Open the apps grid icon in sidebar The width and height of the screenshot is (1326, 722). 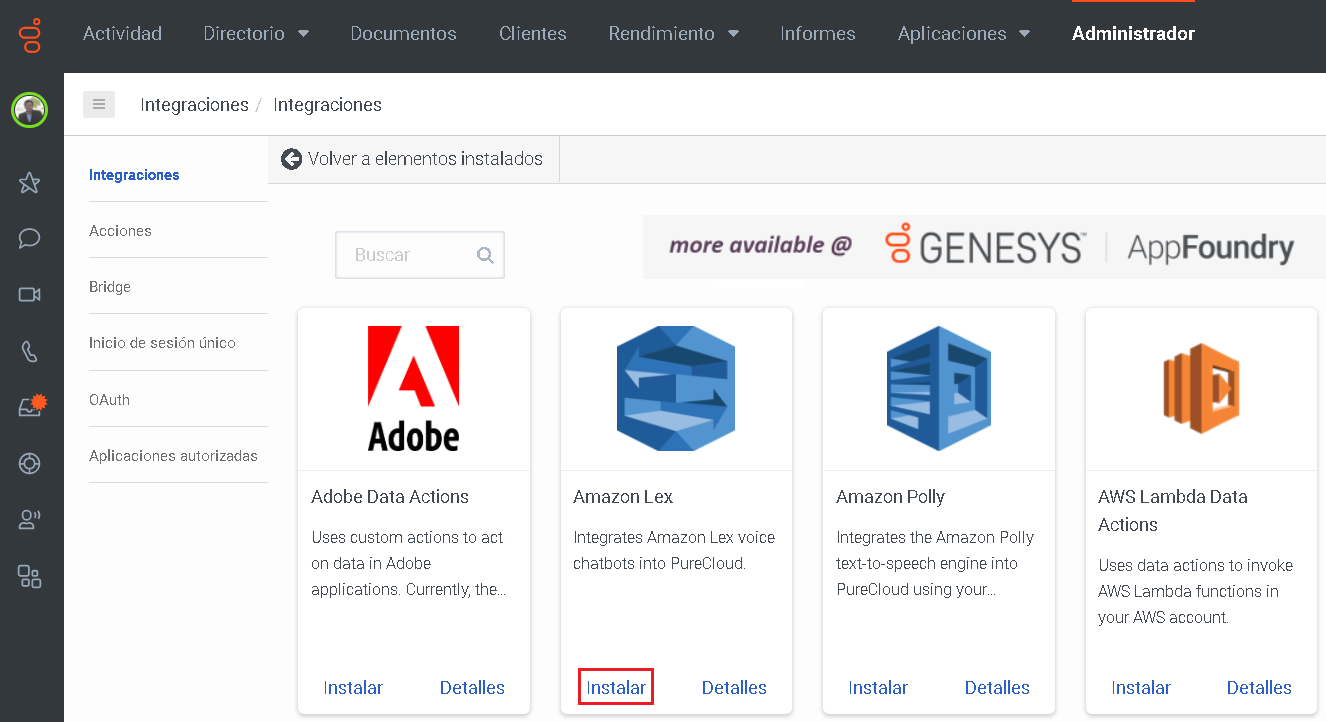point(30,576)
